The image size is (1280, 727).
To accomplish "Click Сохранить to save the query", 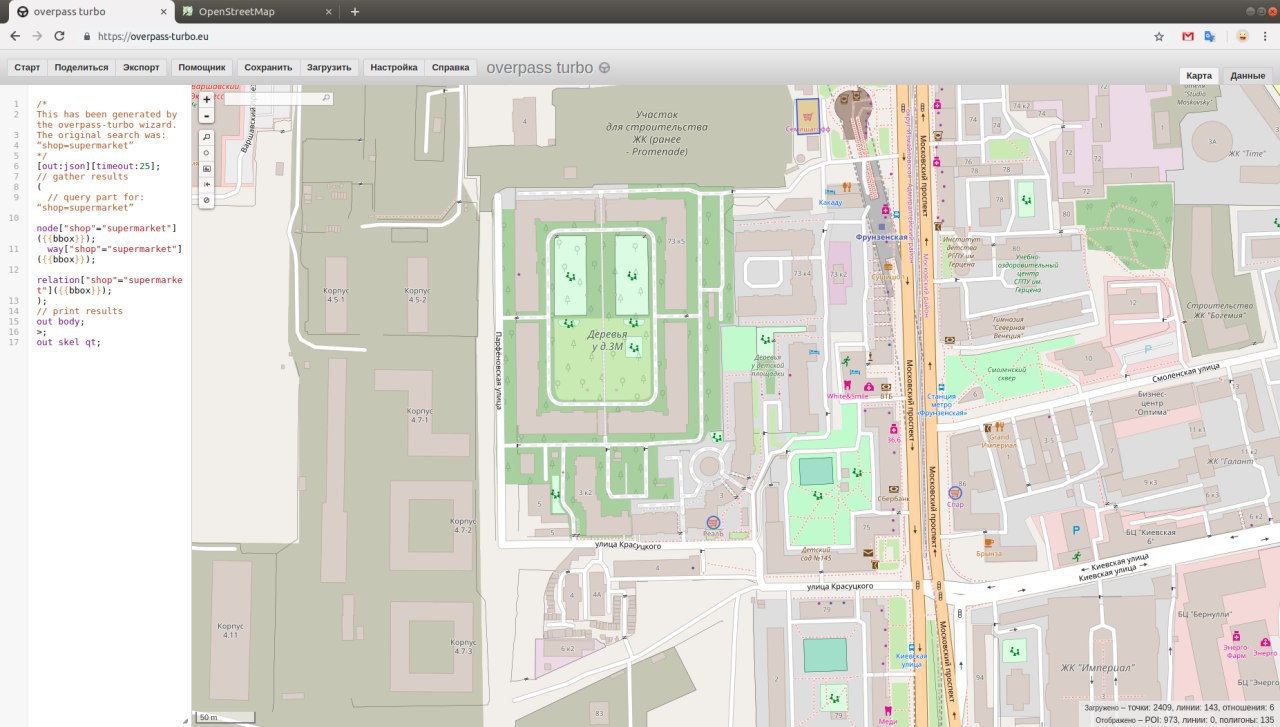I will (268, 68).
